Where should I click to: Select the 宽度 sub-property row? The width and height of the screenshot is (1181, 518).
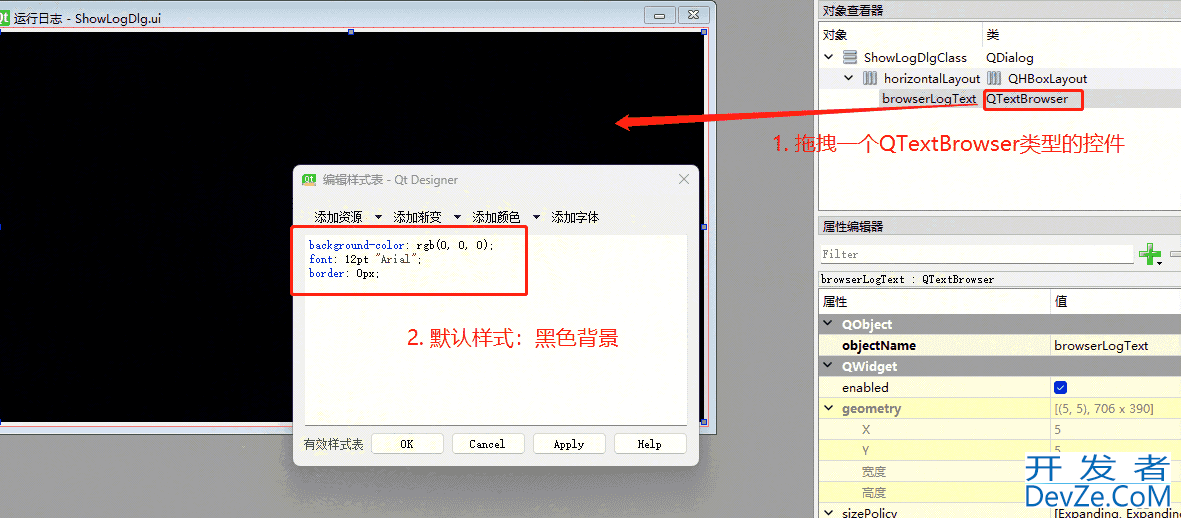point(999,472)
